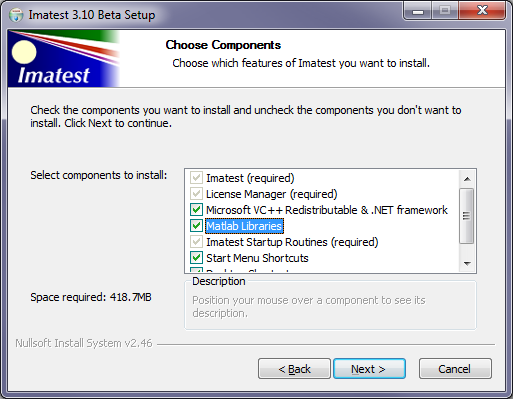The height and width of the screenshot is (399, 513).
Task: Minimize the Imatest Setup window
Action: [418, 11]
